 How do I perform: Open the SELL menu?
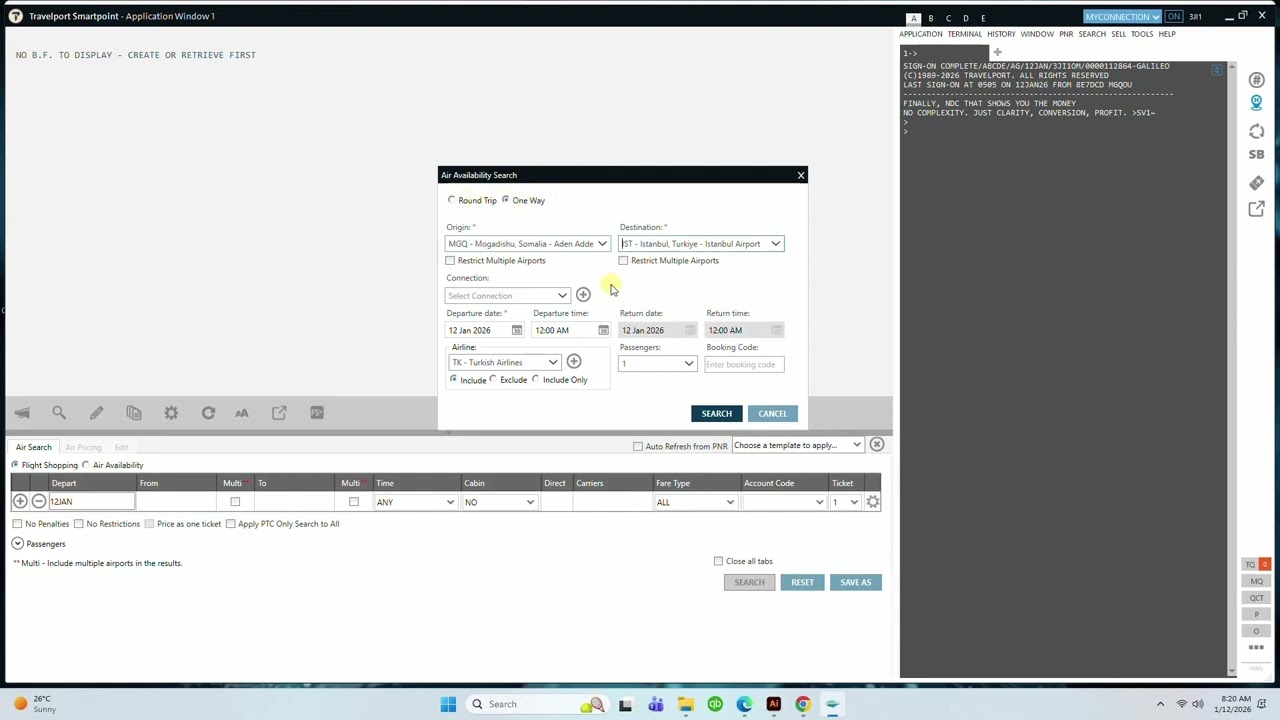[1119, 34]
